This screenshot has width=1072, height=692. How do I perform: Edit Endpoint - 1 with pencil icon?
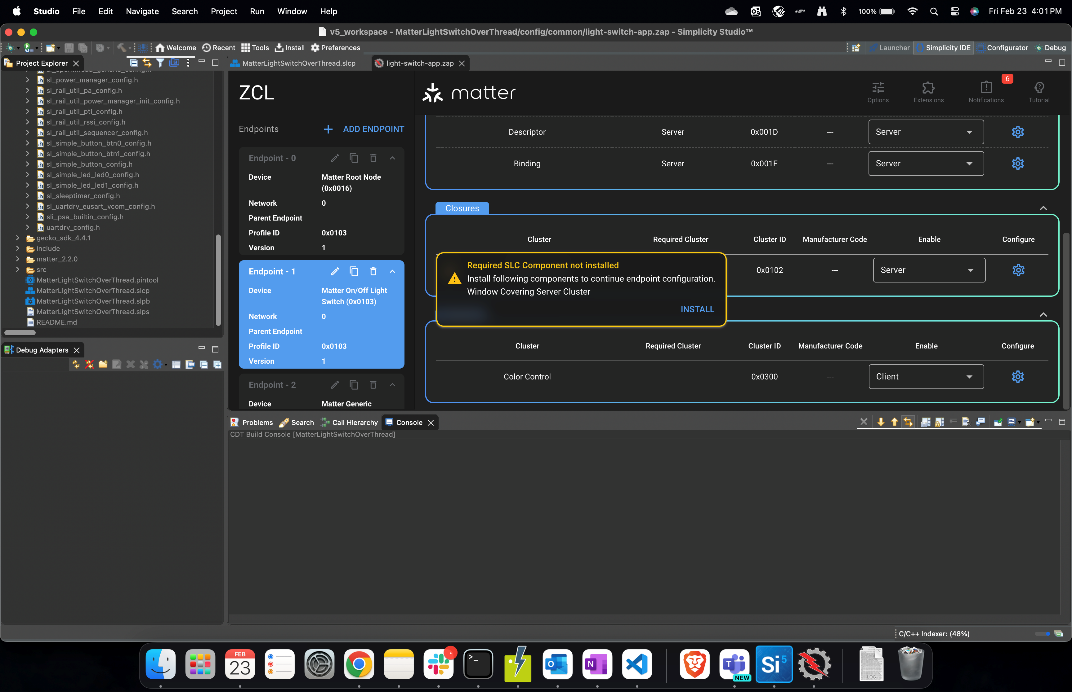pyautogui.click(x=335, y=271)
